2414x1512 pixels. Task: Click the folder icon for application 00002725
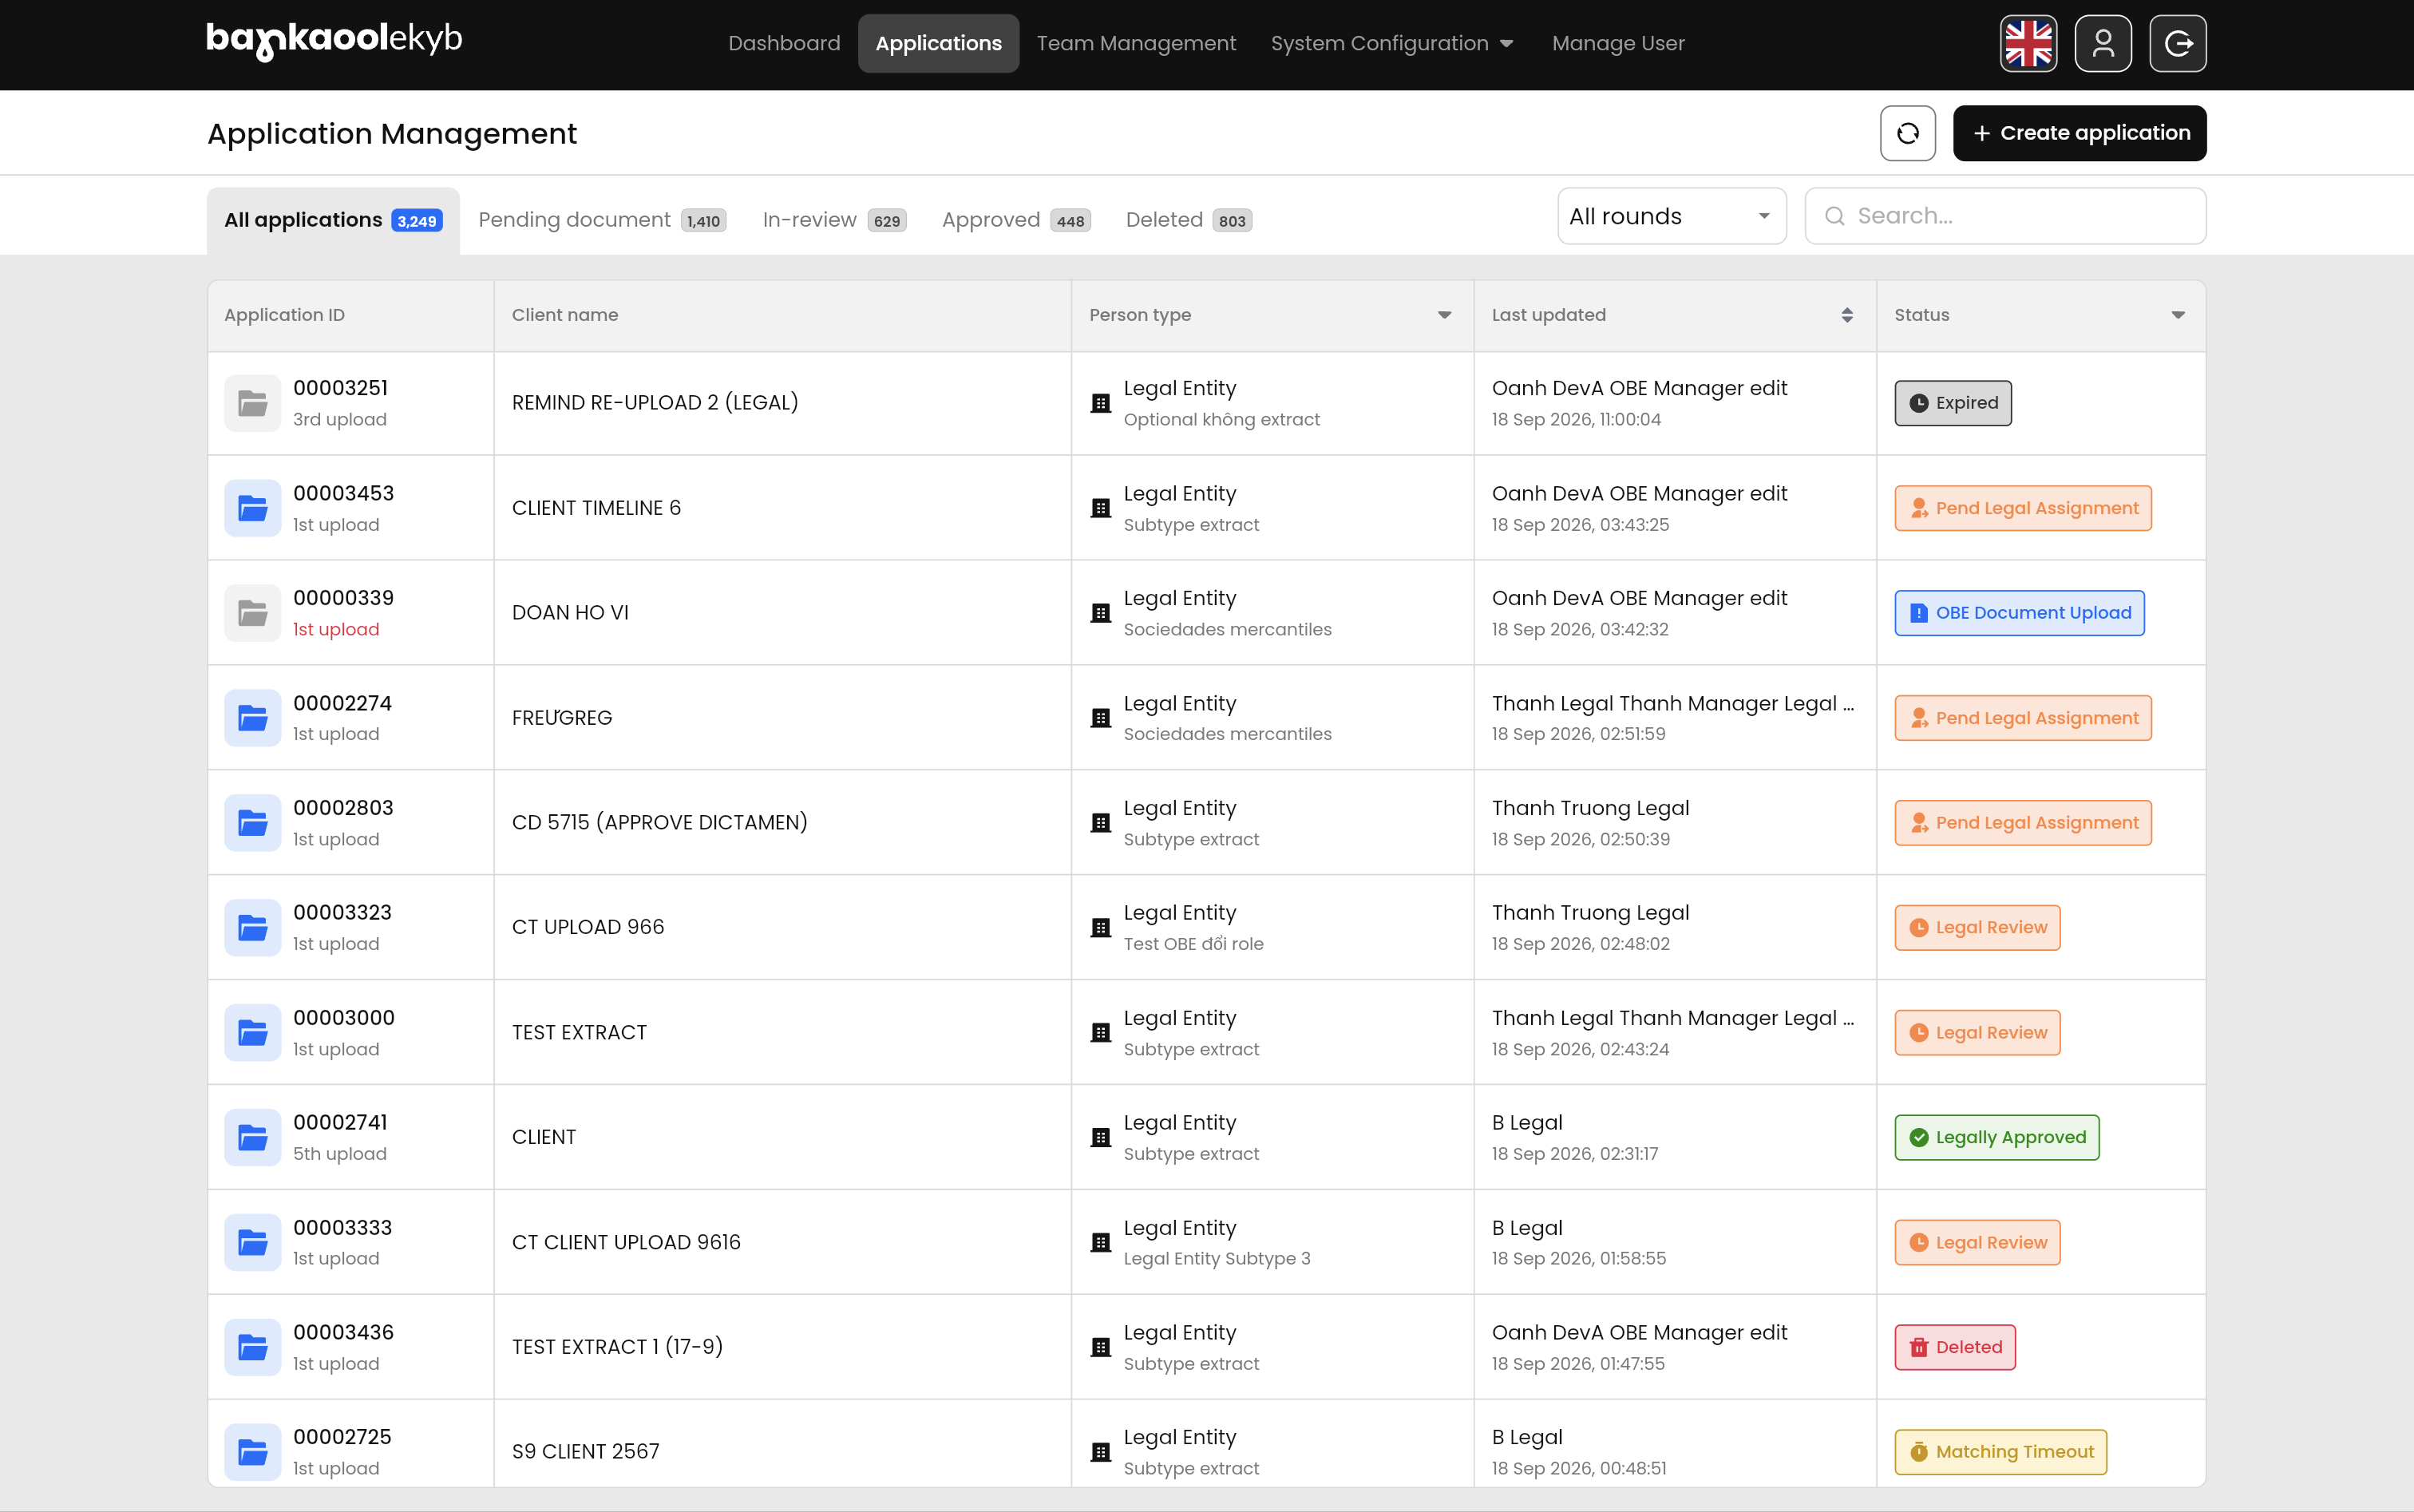click(x=252, y=1452)
